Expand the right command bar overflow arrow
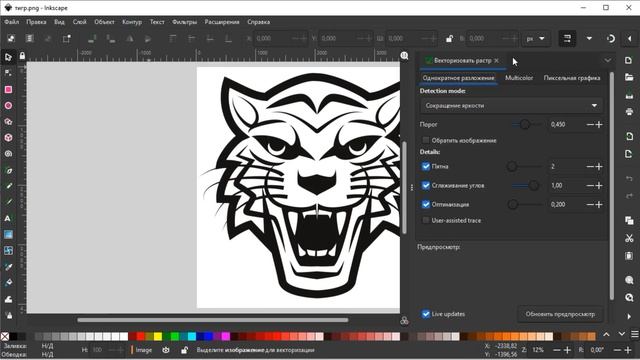 click(629, 316)
